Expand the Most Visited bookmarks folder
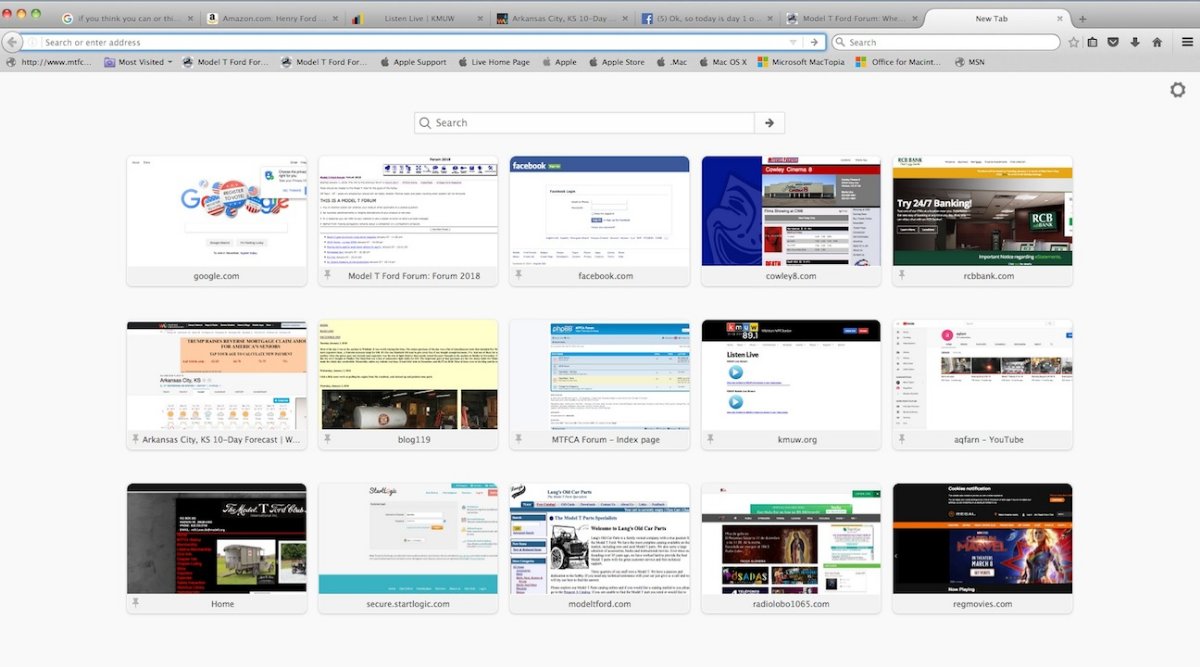The height and width of the screenshot is (667, 1200). [x=140, y=62]
